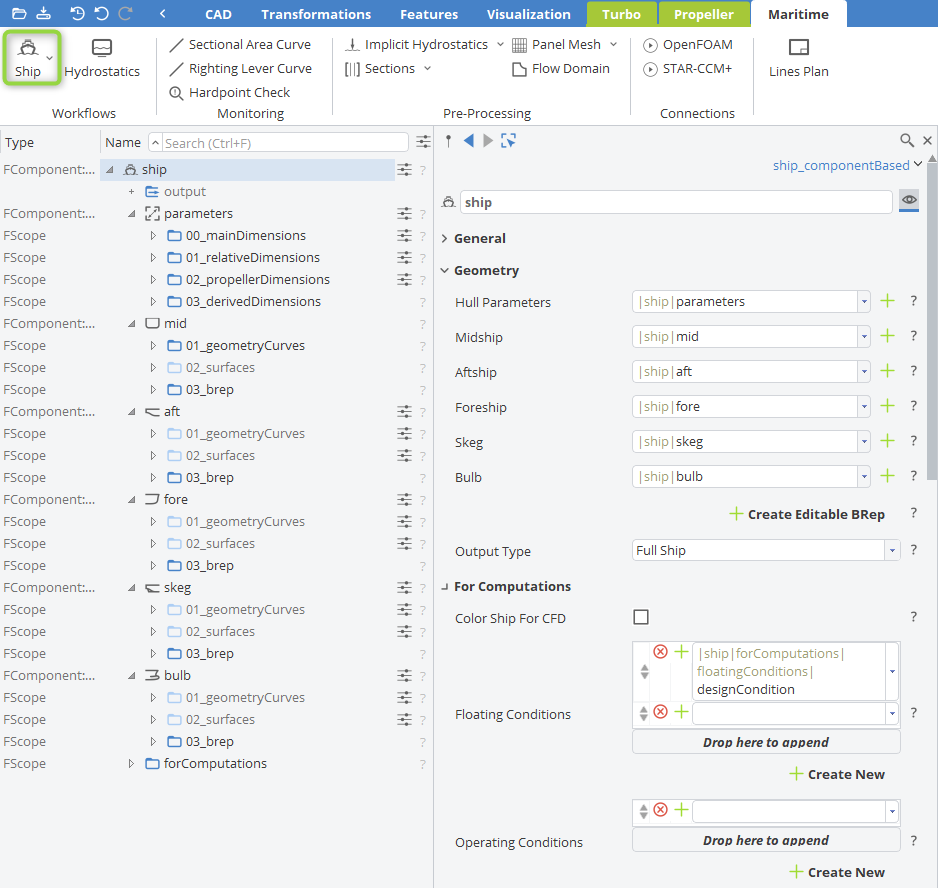Viewport: 938px width, 888px height.
Task: Open the Output Type dropdown
Action: coord(892,551)
